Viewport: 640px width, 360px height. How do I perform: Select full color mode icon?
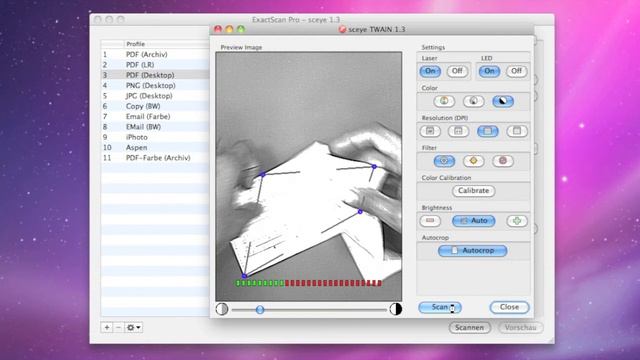point(444,101)
